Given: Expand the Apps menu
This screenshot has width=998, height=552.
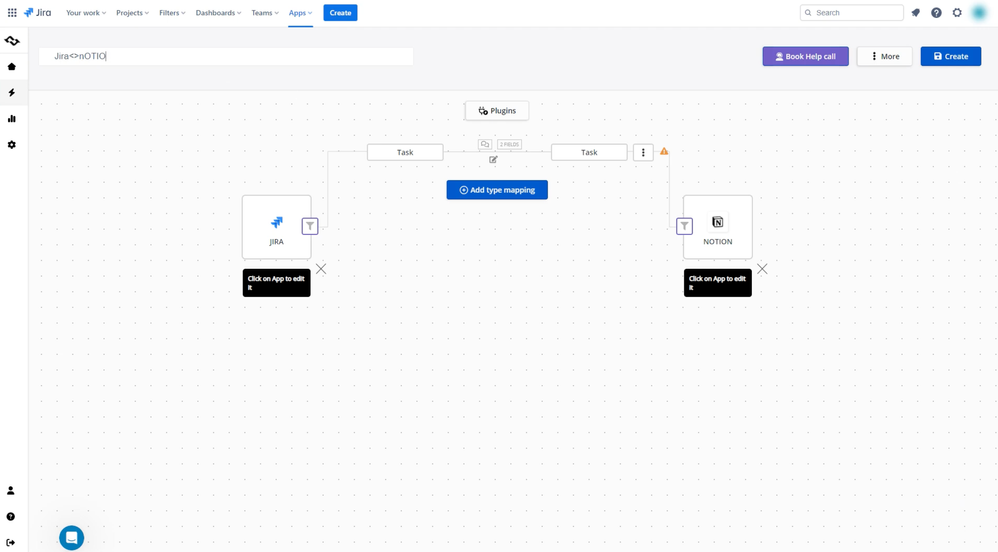Looking at the screenshot, I should pyautogui.click(x=300, y=13).
